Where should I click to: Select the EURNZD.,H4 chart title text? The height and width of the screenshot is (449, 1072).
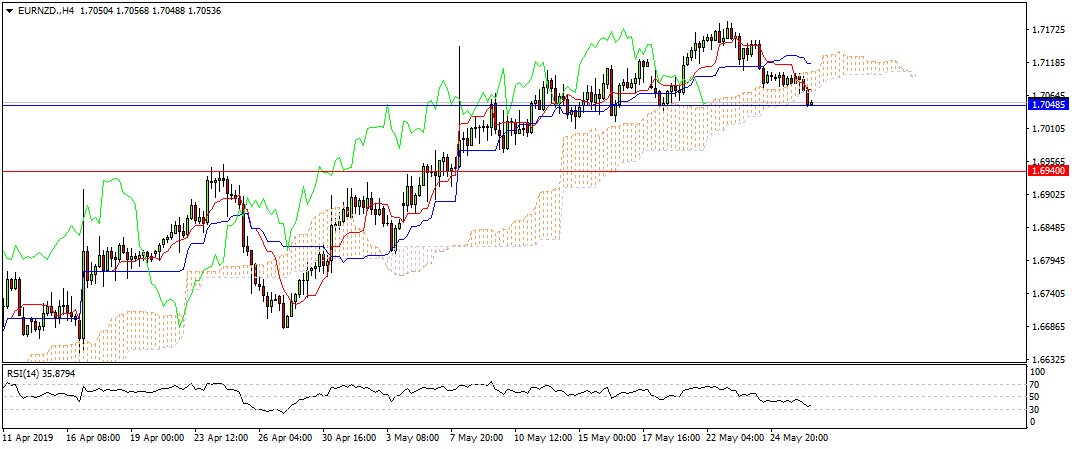pyautogui.click(x=46, y=10)
